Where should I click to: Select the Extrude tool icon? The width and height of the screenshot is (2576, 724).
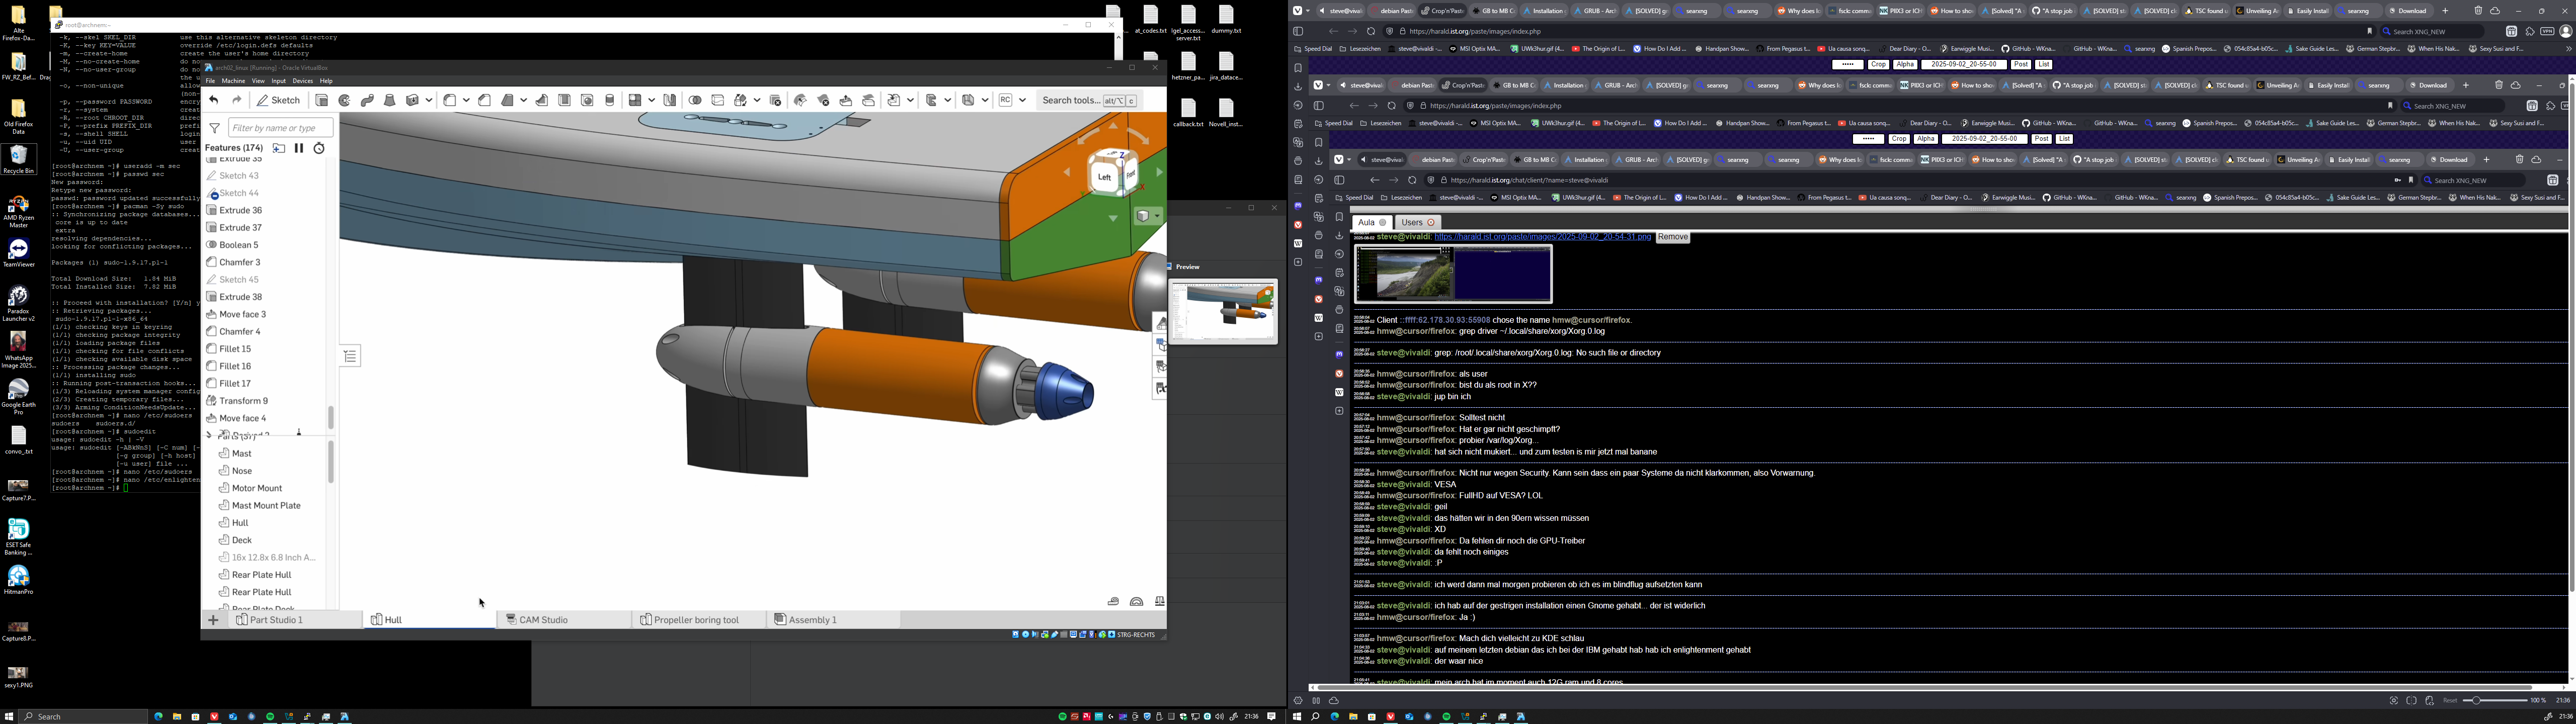click(x=322, y=100)
